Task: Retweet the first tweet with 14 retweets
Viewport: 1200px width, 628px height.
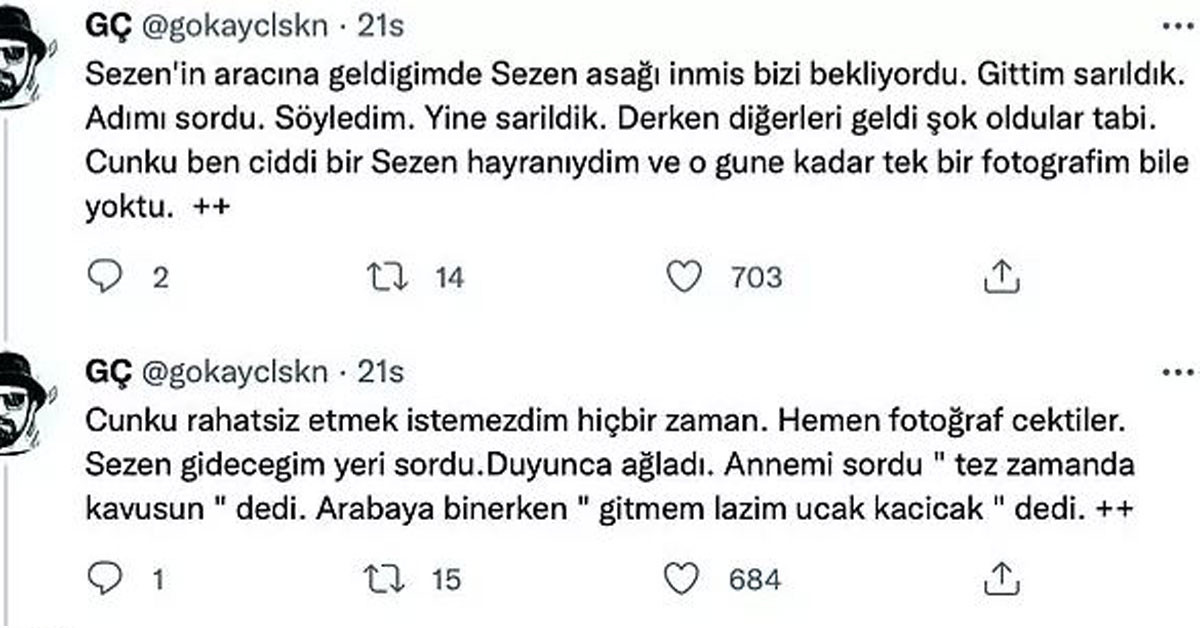Action: pos(387,277)
